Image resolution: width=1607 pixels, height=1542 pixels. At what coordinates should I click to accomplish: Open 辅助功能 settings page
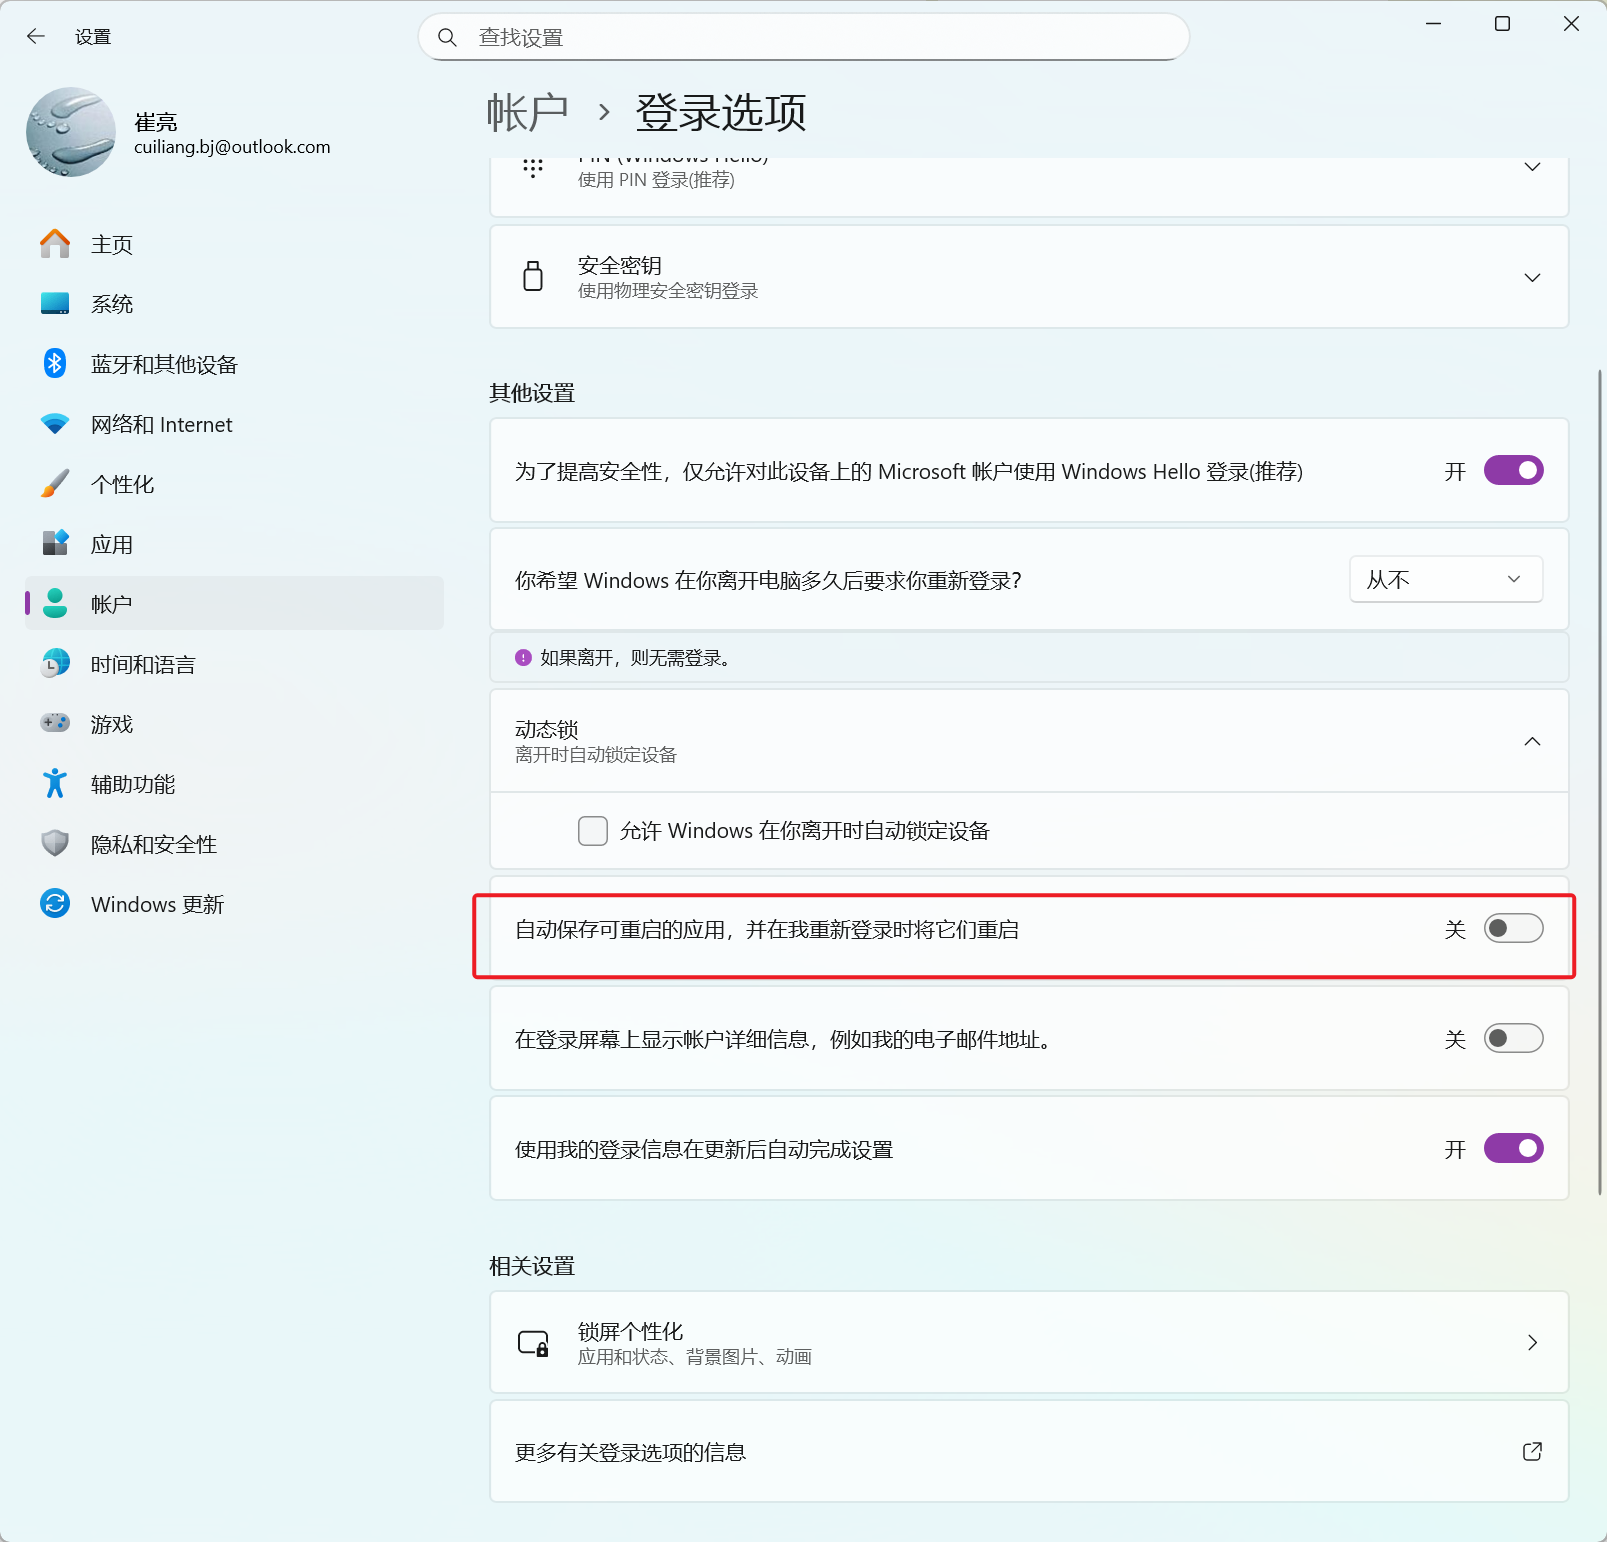[x=234, y=784]
